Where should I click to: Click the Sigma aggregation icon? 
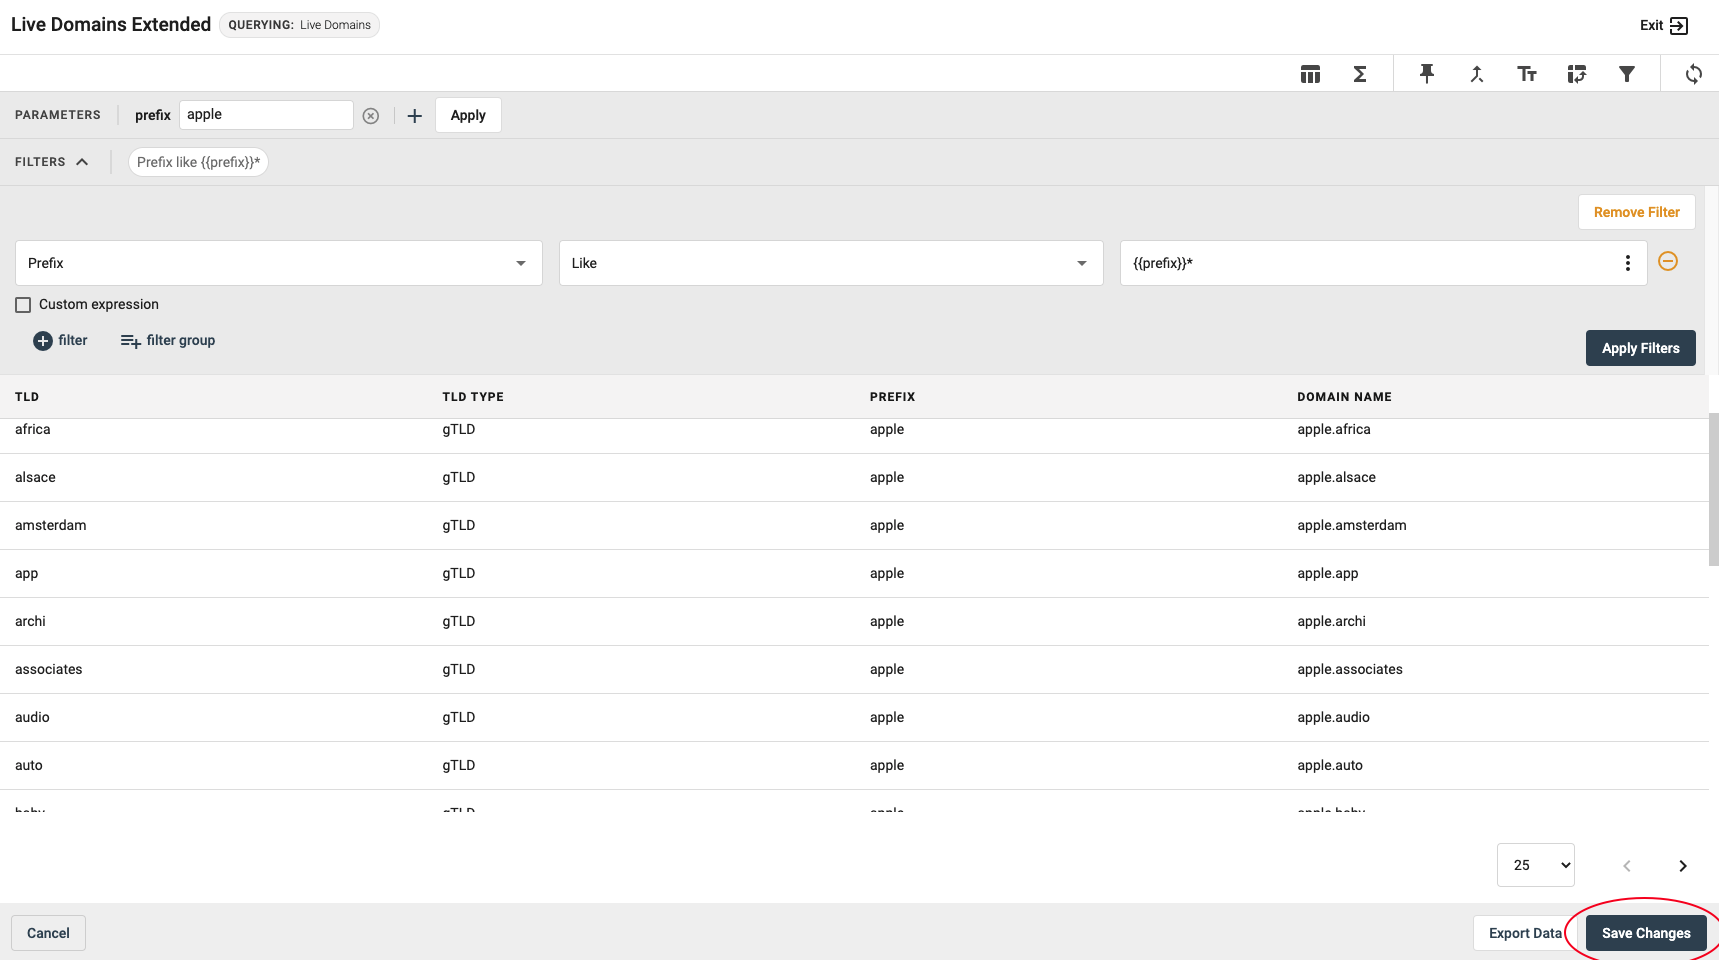tap(1360, 74)
